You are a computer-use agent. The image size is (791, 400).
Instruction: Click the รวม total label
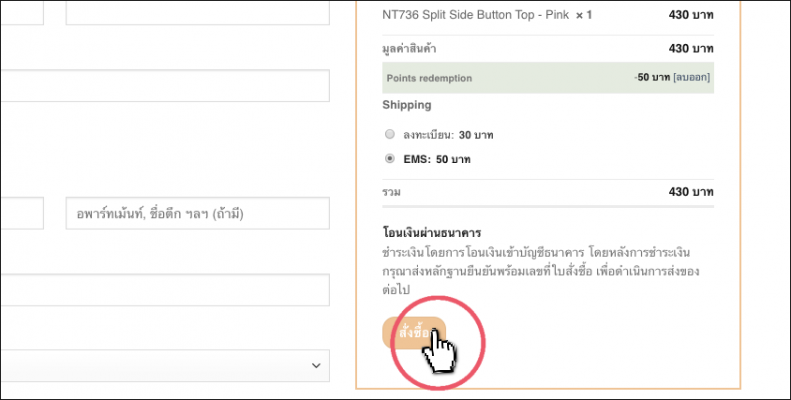tap(392, 192)
